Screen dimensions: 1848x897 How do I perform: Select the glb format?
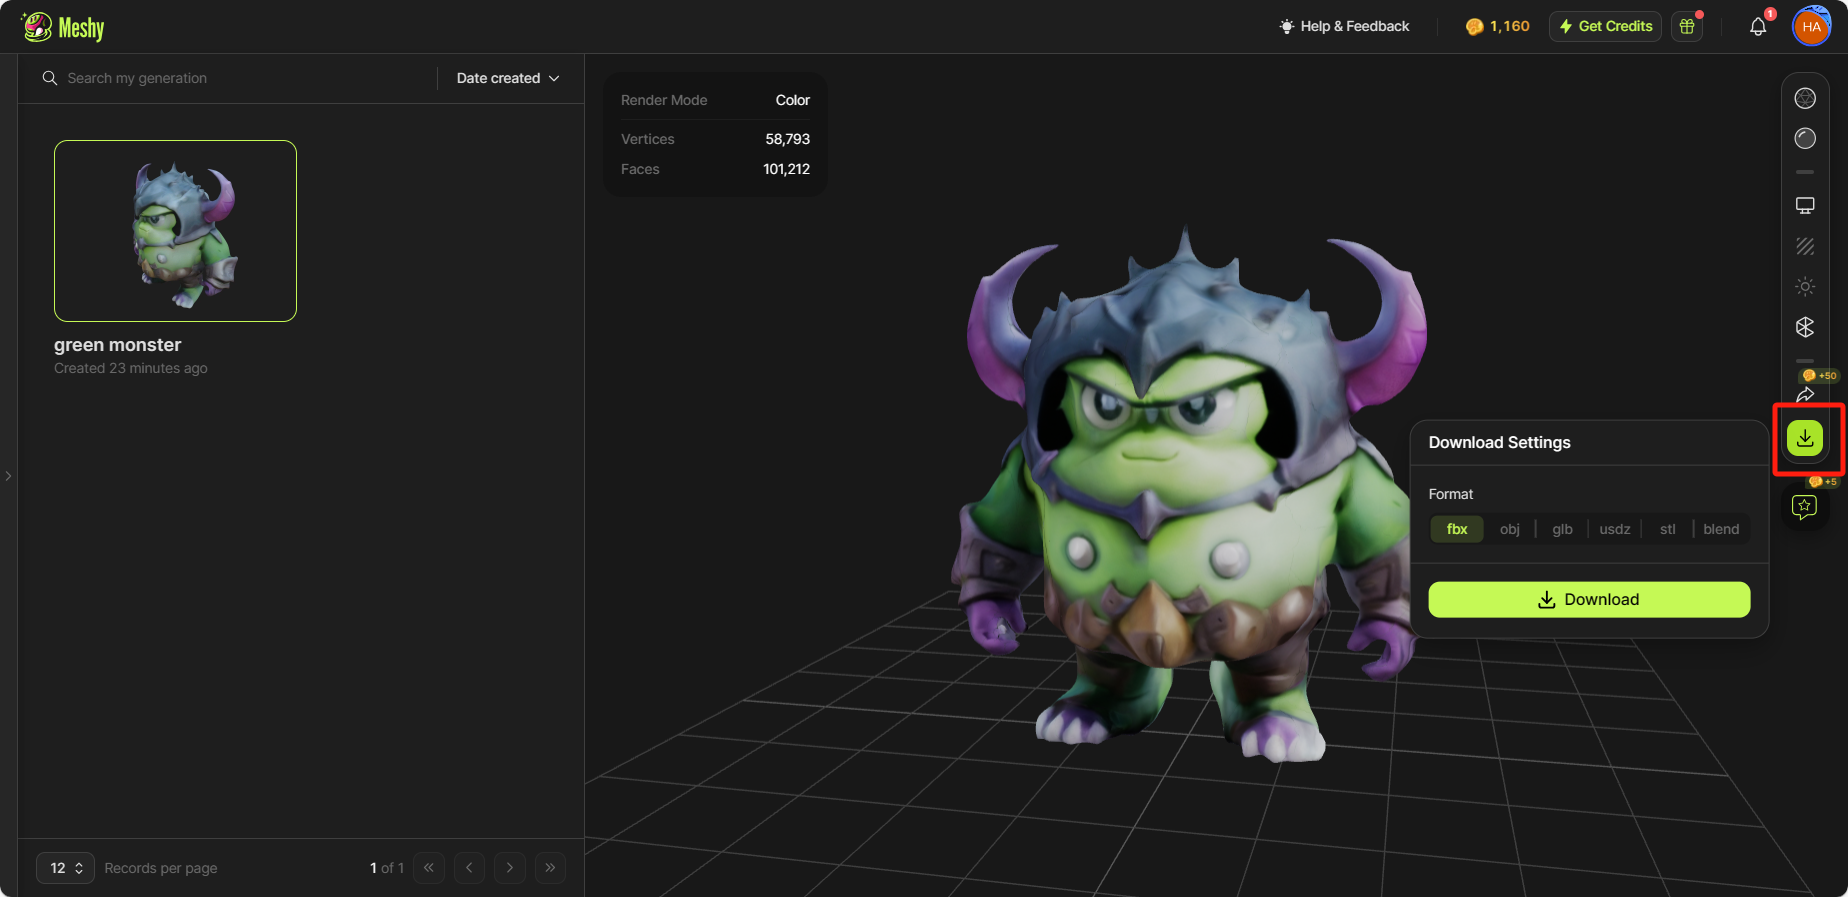pos(1563,529)
